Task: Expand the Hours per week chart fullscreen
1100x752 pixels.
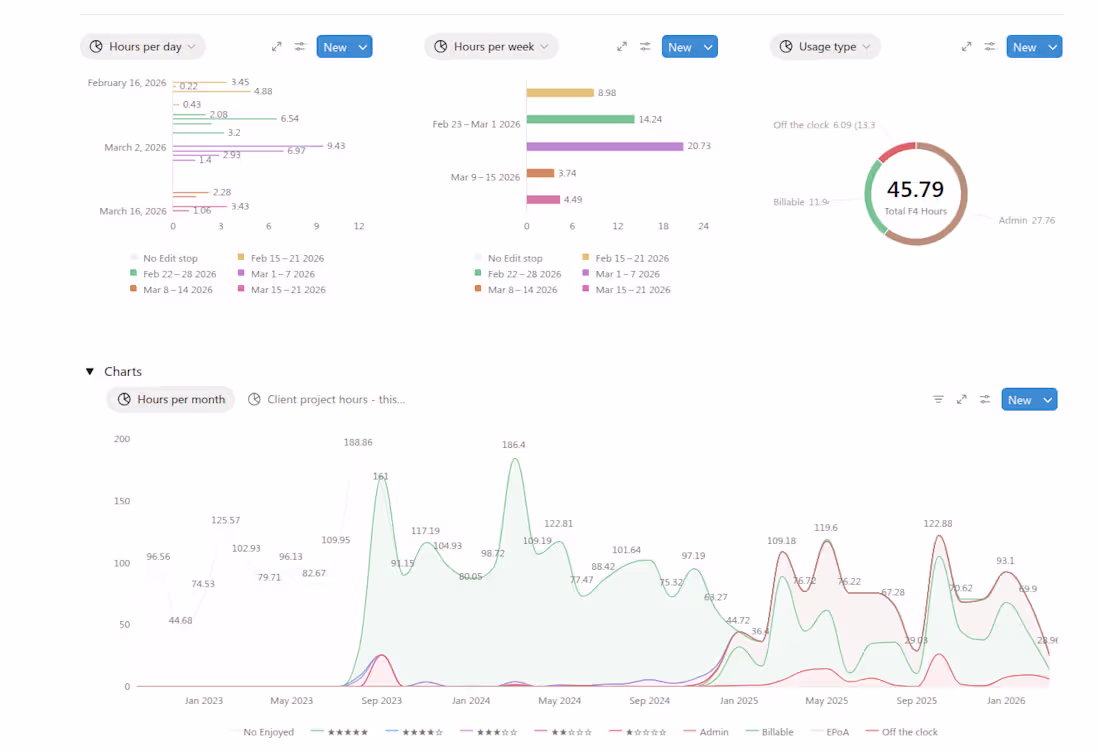Action: [x=622, y=47]
